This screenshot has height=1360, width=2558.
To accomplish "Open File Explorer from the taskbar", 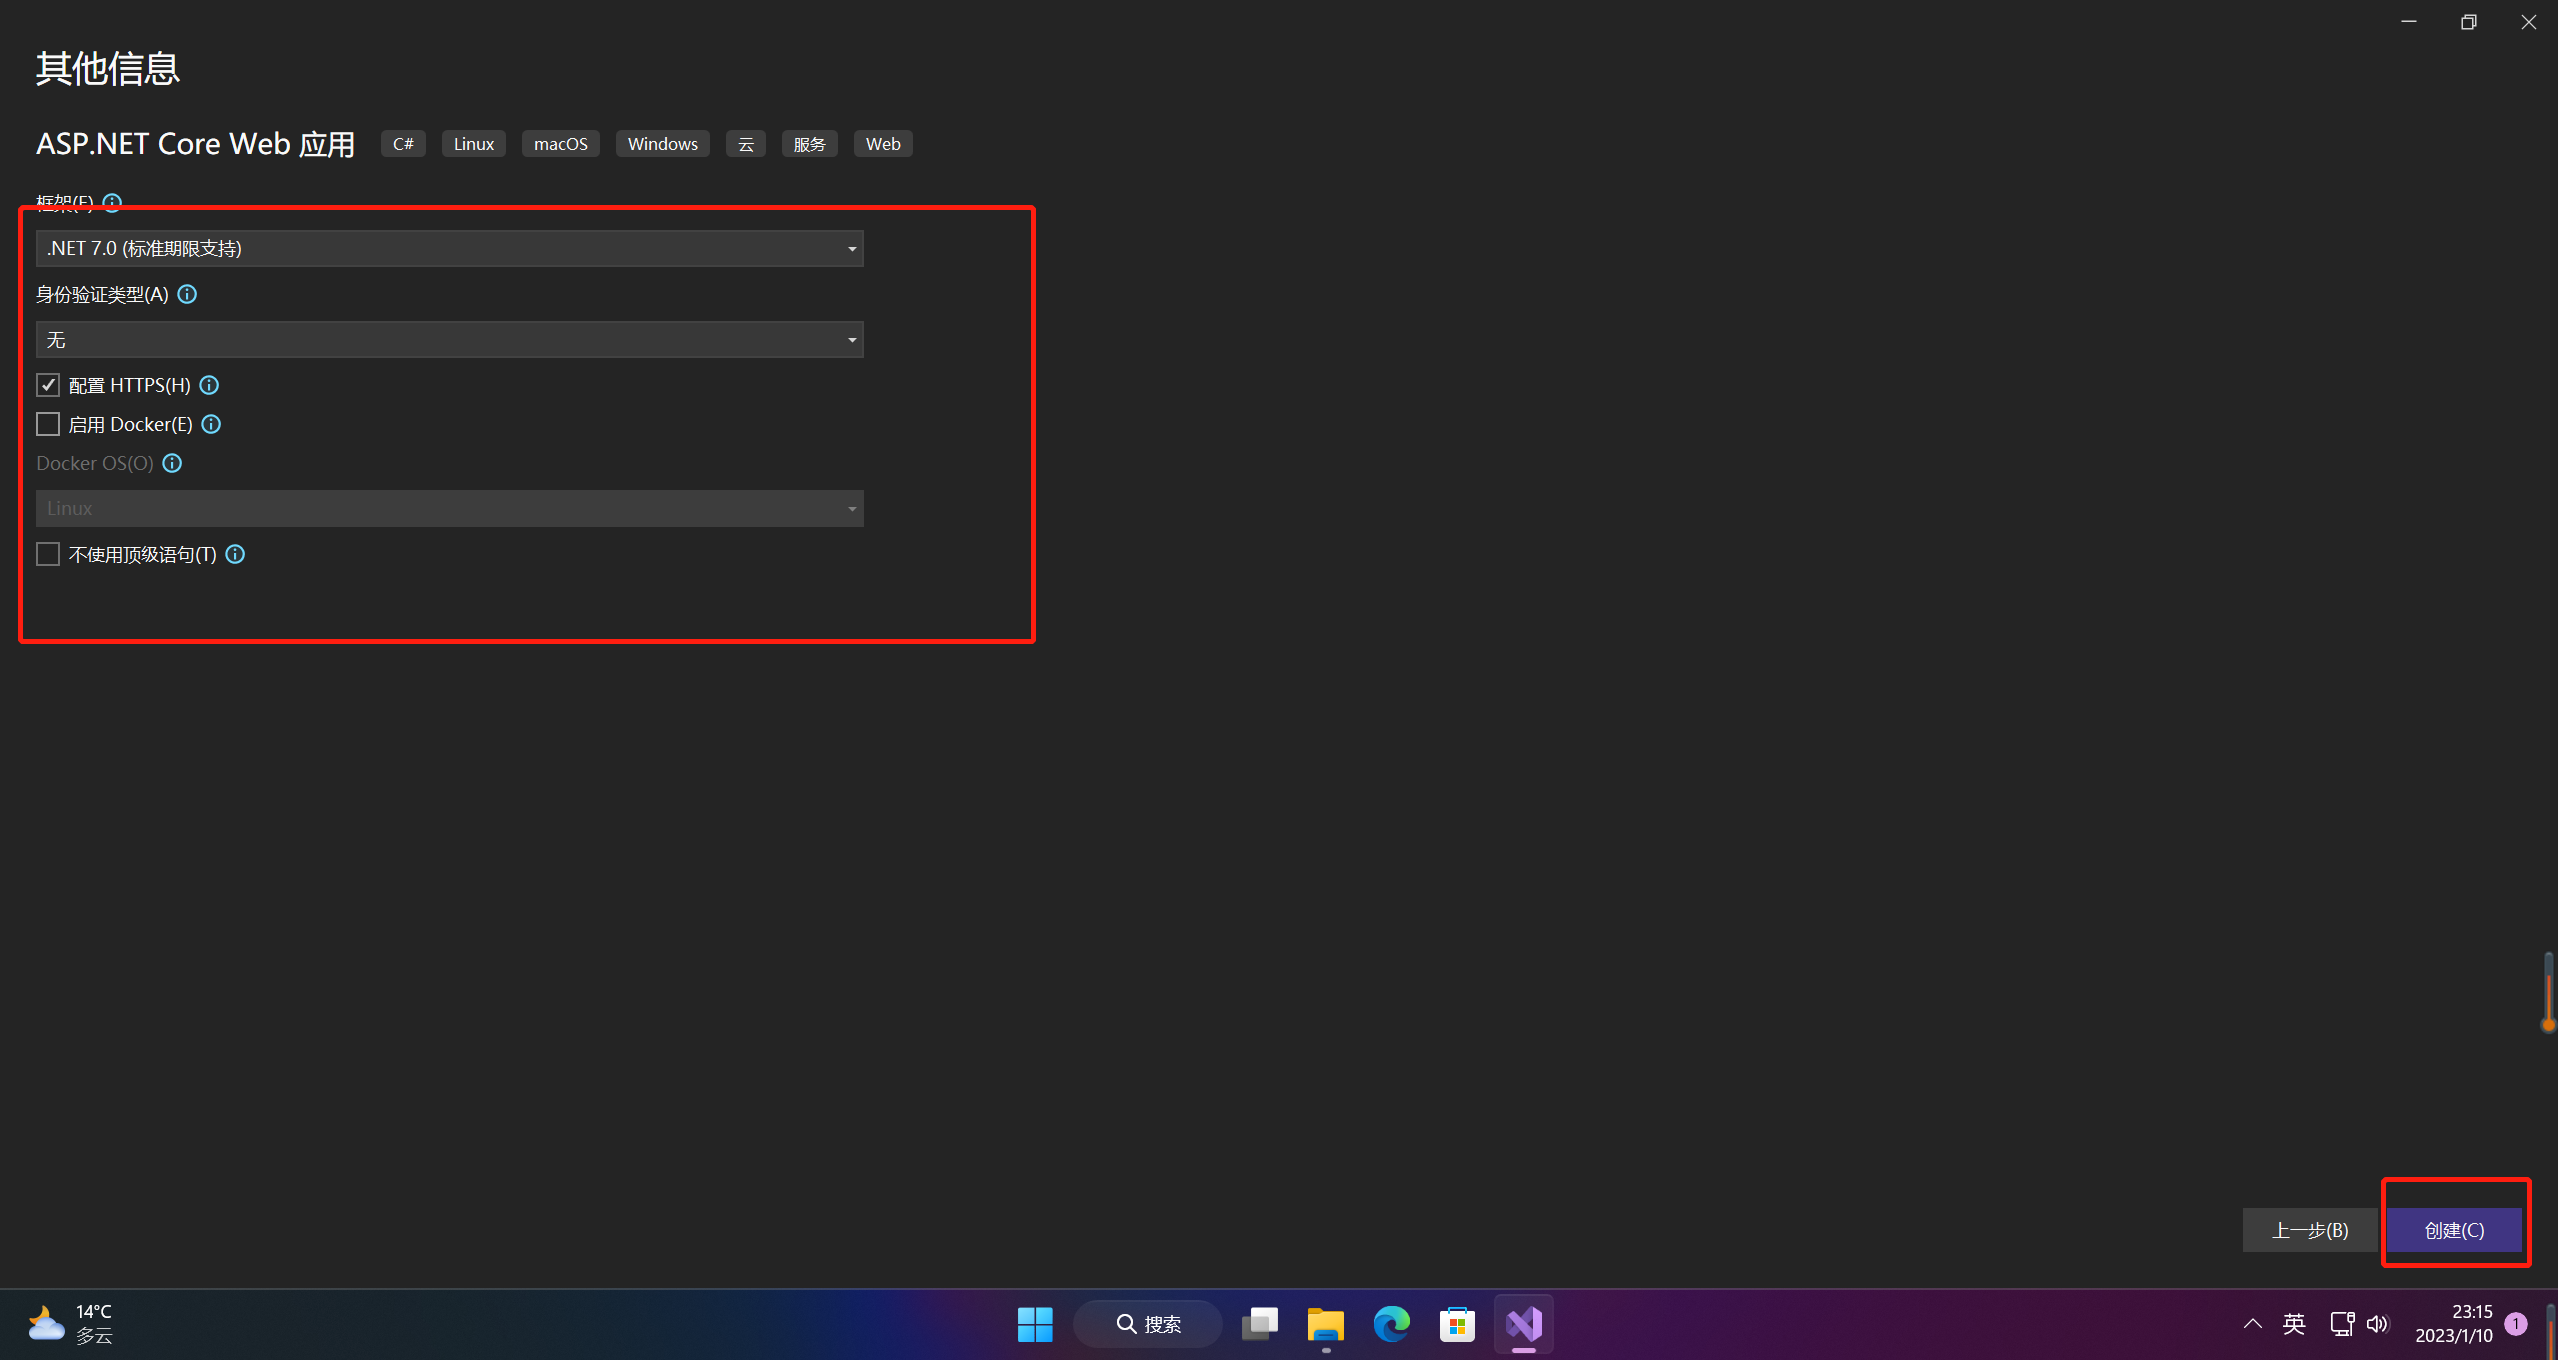I will [x=1326, y=1324].
